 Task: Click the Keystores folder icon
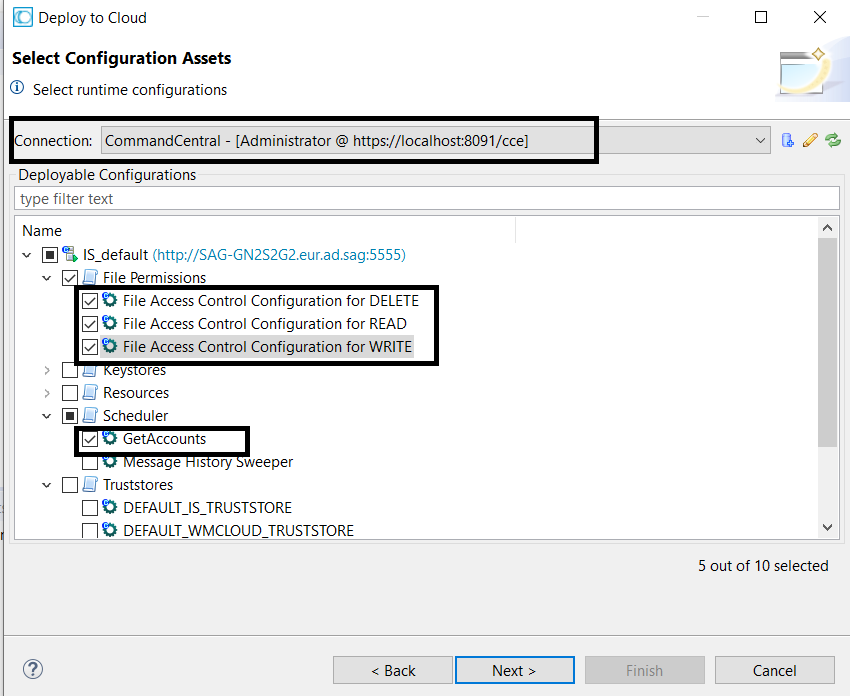click(x=90, y=370)
